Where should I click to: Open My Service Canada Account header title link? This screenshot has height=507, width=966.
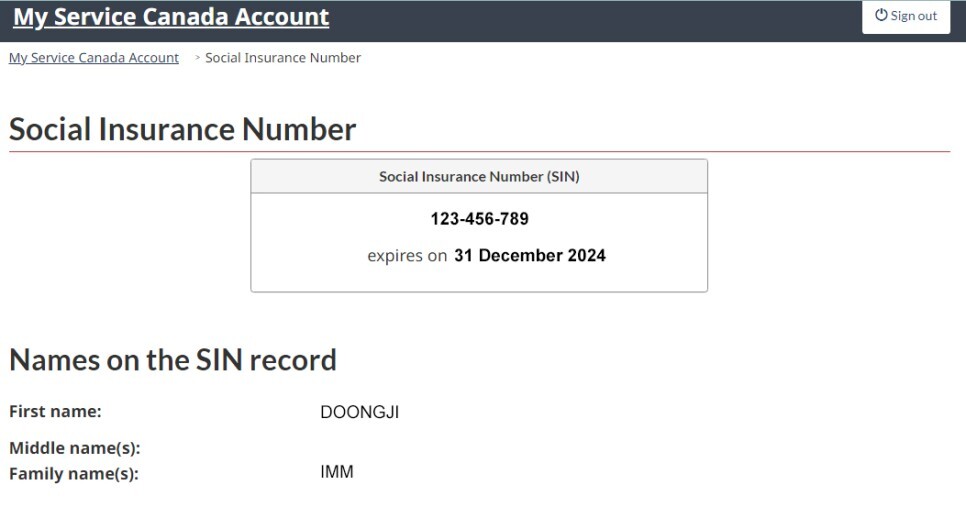(x=171, y=17)
